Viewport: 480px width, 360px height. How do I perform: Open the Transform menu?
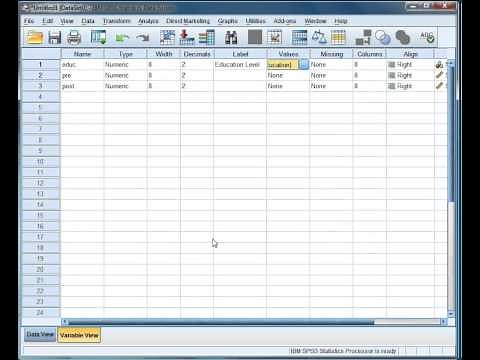pyautogui.click(x=117, y=21)
